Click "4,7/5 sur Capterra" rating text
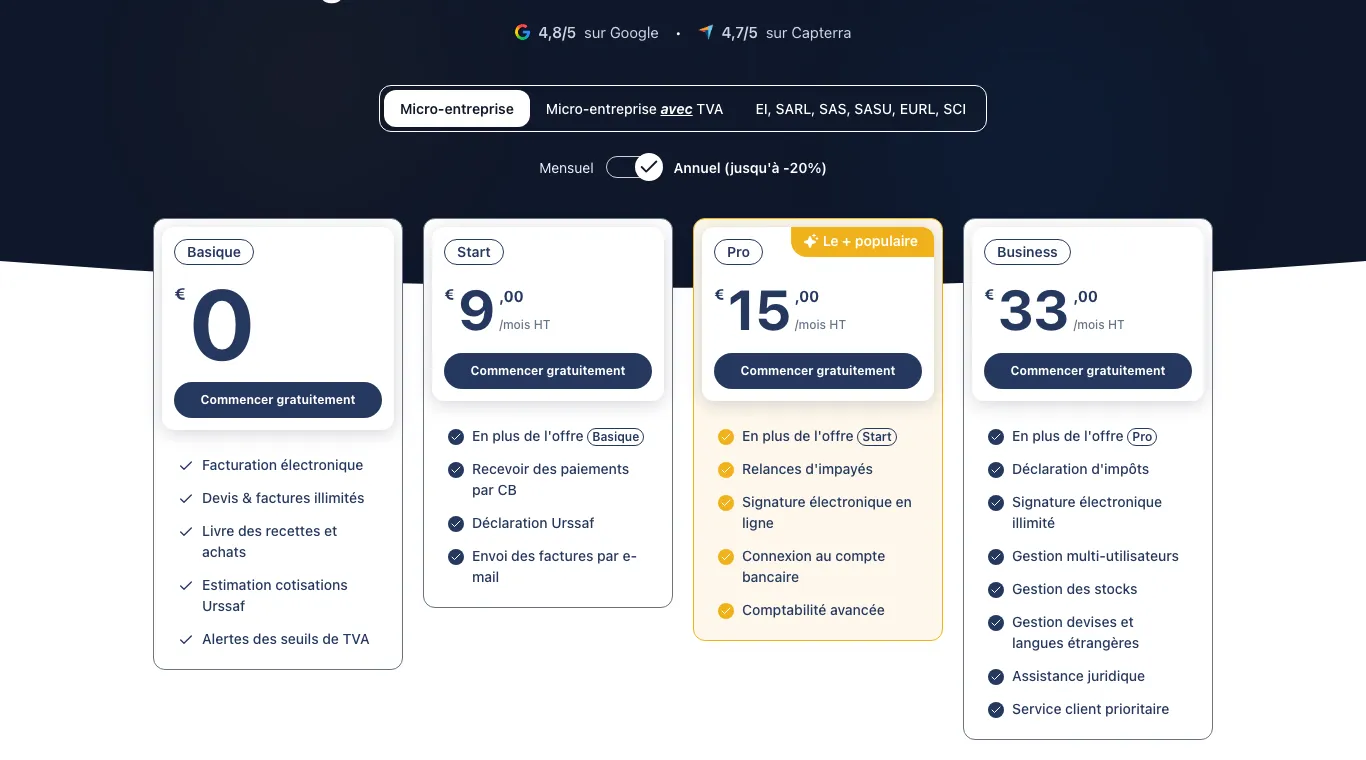The image size is (1366, 760). click(786, 33)
